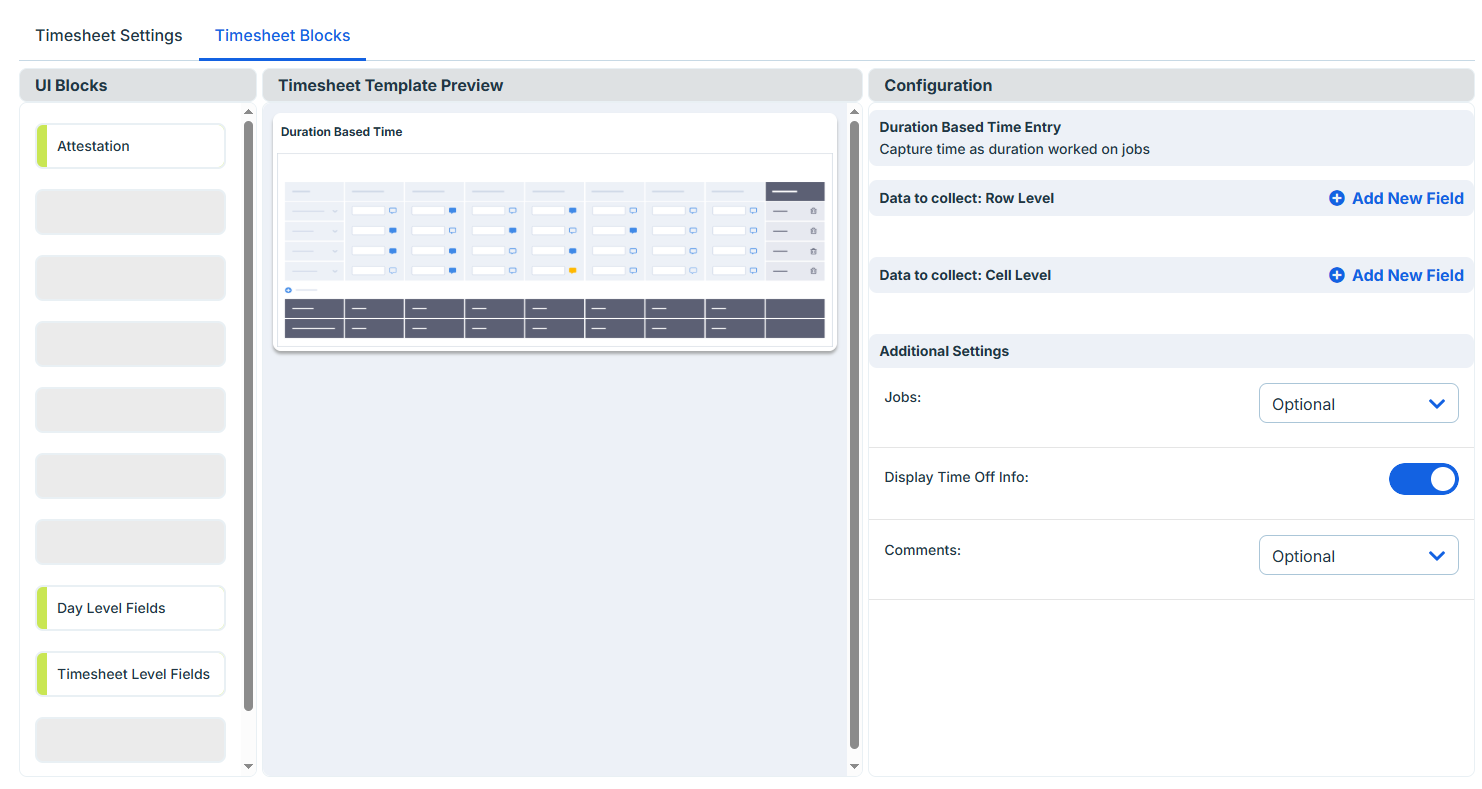Click the UI Blocks scrollbar down arrow
This screenshot has height=789, width=1482.
(x=249, y=766)
